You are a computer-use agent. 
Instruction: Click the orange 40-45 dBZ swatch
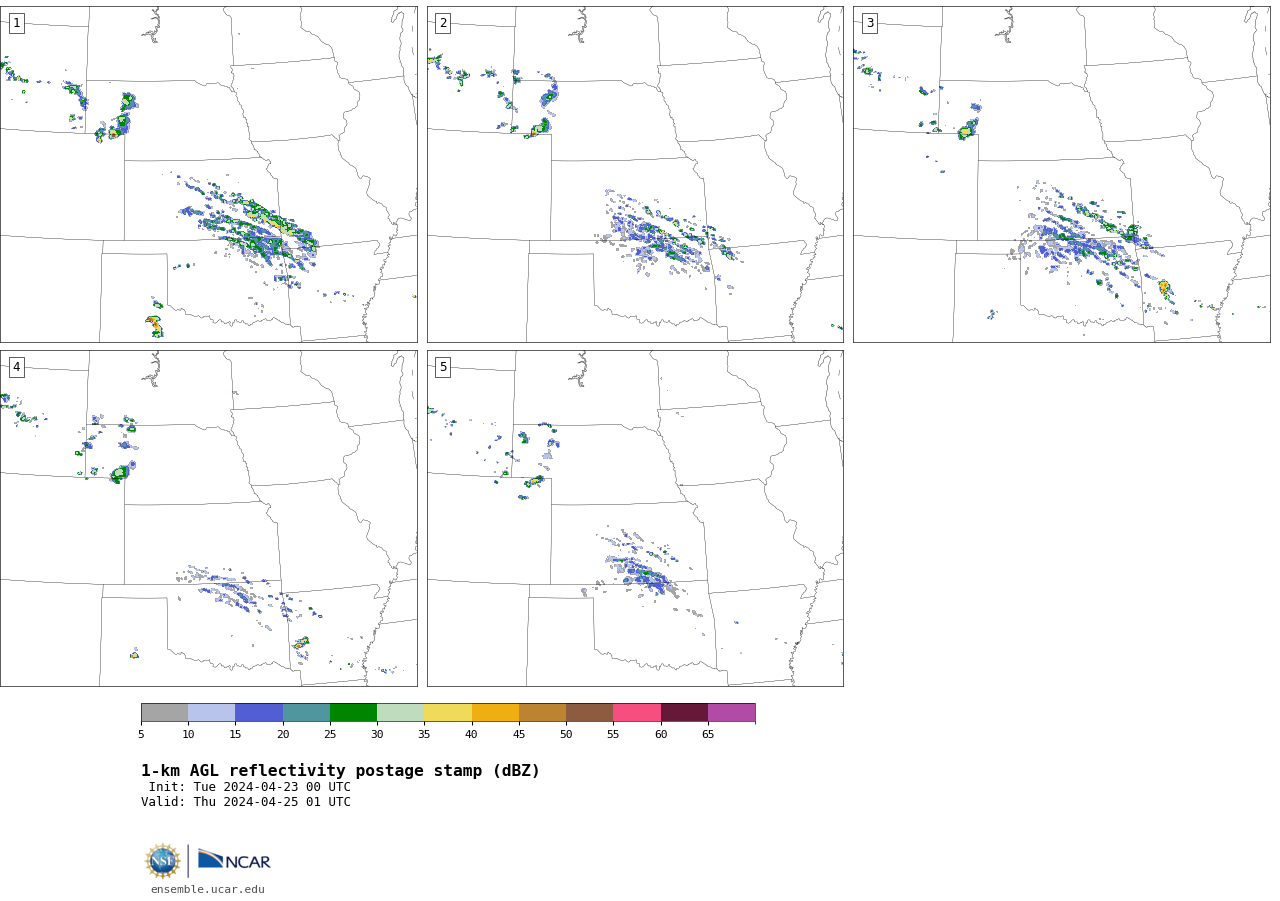click(495, 713)
